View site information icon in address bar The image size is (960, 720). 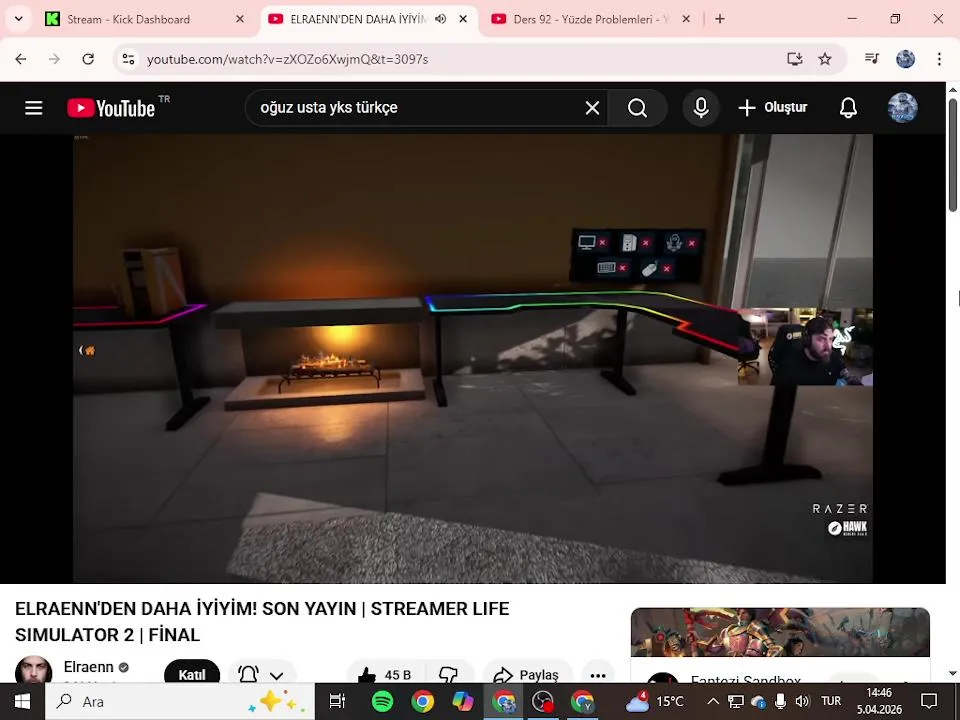(129, 59)
